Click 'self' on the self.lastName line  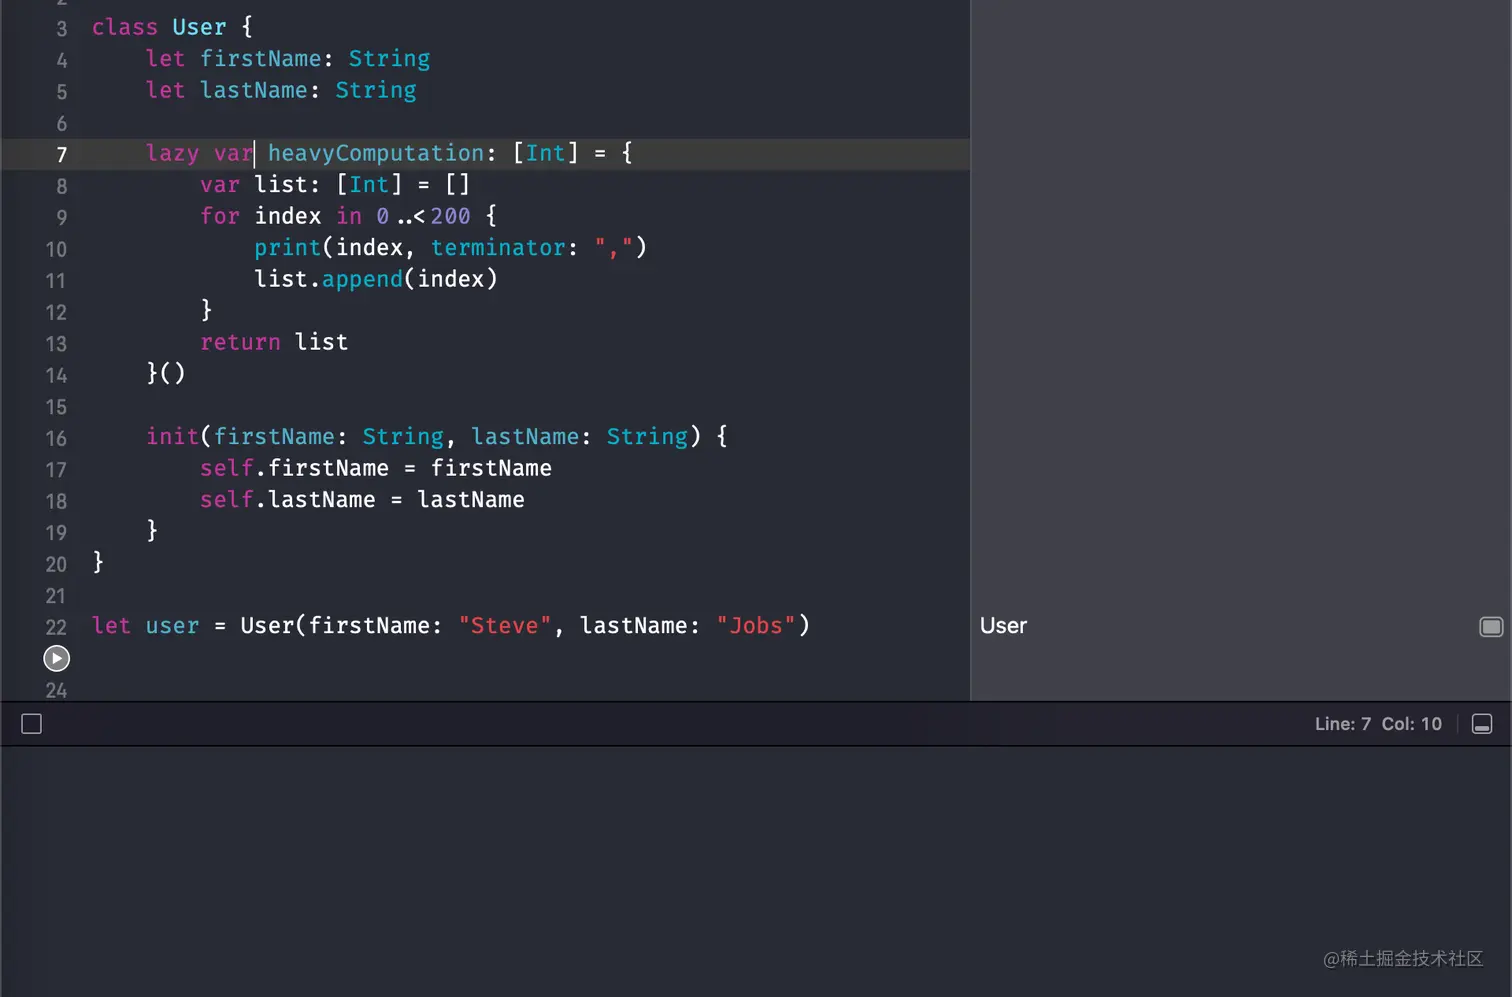[227, 499]
